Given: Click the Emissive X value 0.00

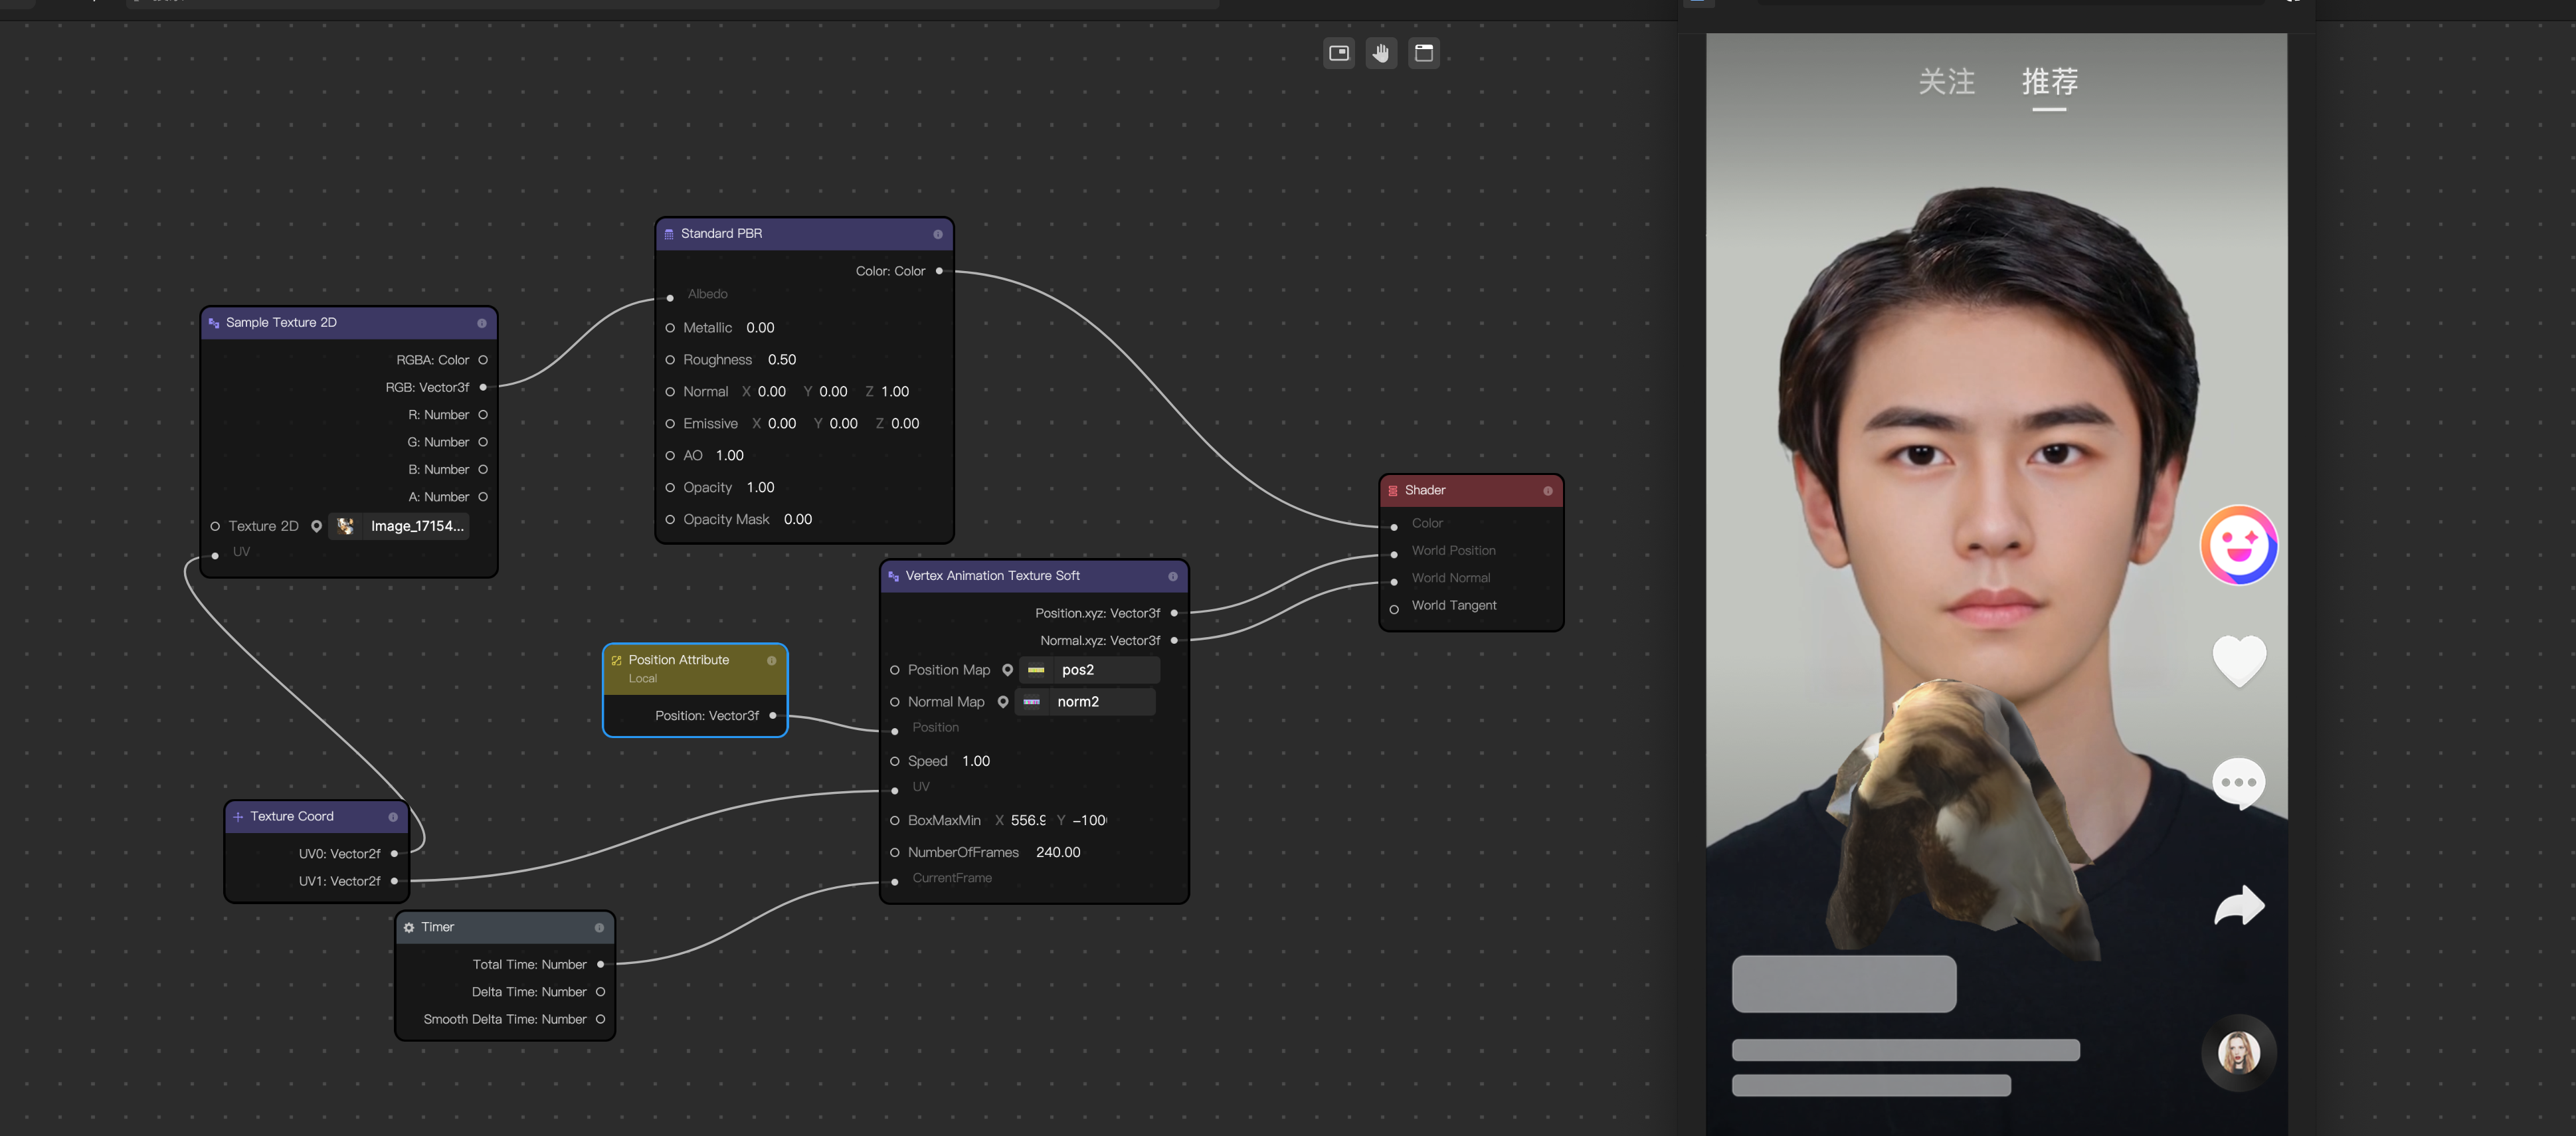Looking at the screenshot, I should (x=782, y=424).
